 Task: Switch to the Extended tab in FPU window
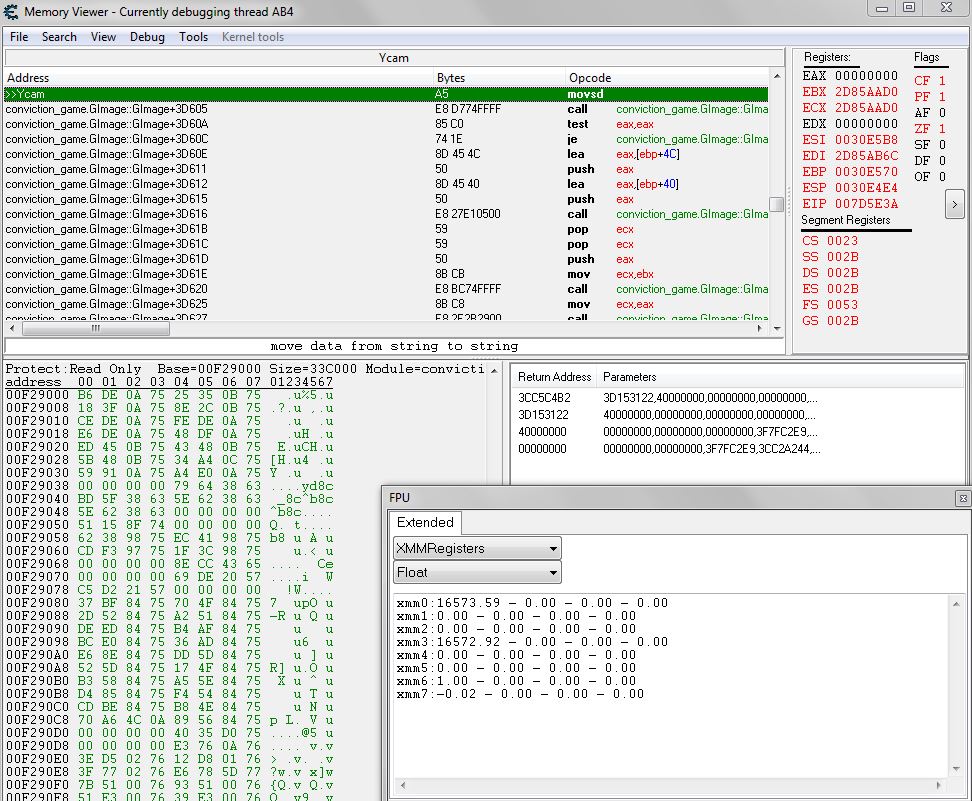pyautogui.click(x=425, y=522)
